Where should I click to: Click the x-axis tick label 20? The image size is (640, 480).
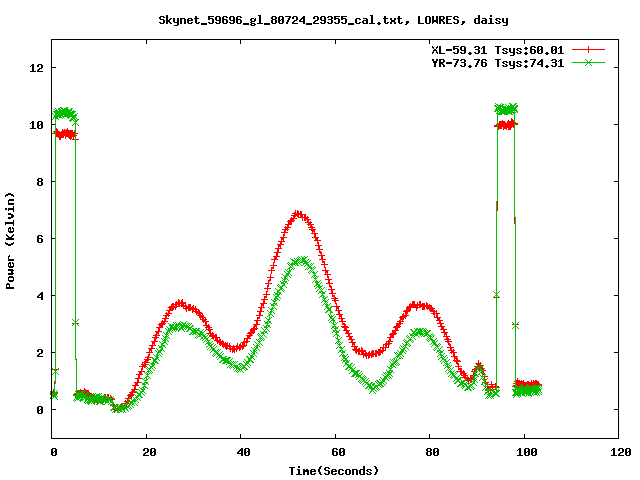[x=149, y=452]
